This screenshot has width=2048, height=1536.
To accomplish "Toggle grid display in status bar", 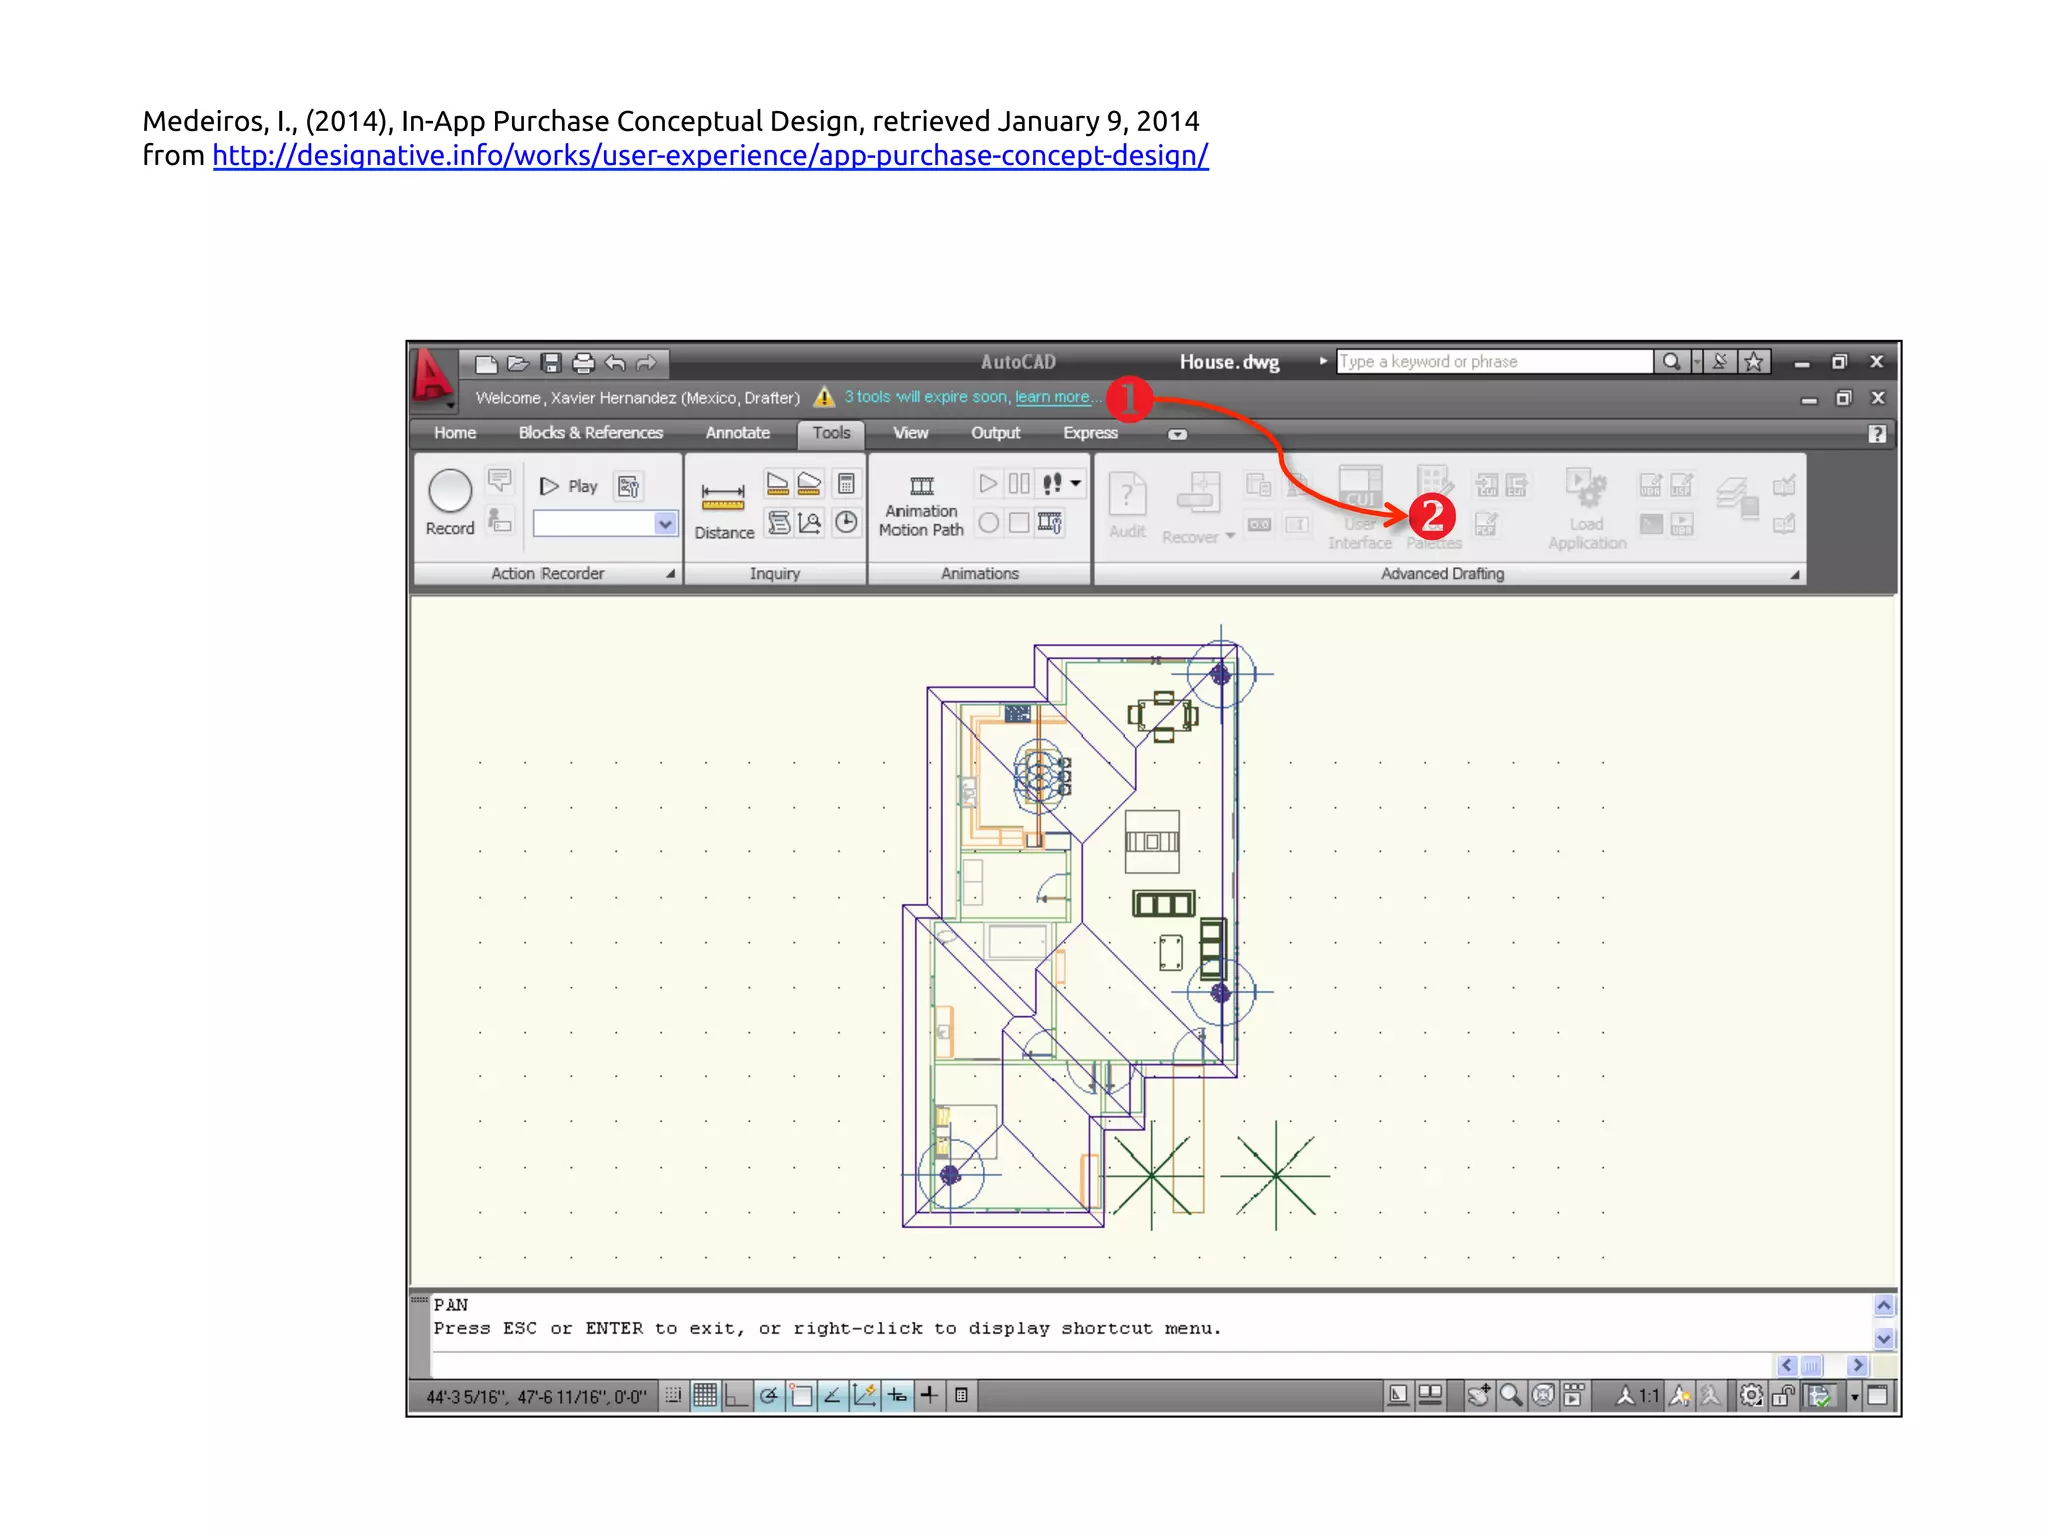I will pyautogui.click(x=705, y=1395).
